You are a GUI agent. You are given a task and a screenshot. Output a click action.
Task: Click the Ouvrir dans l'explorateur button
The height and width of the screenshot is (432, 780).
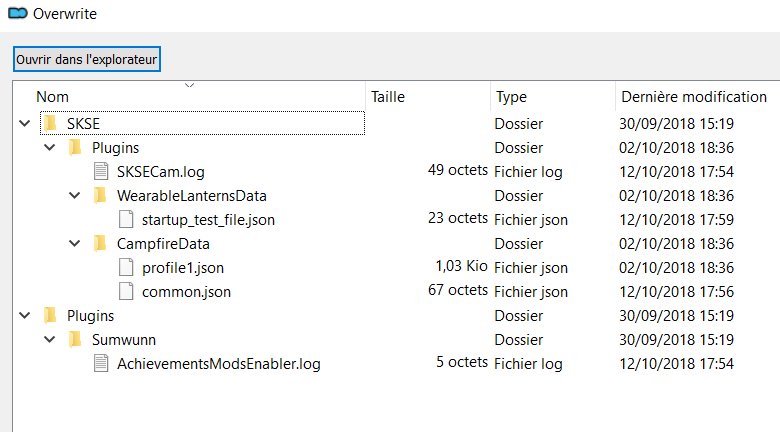tap(87, 60)
